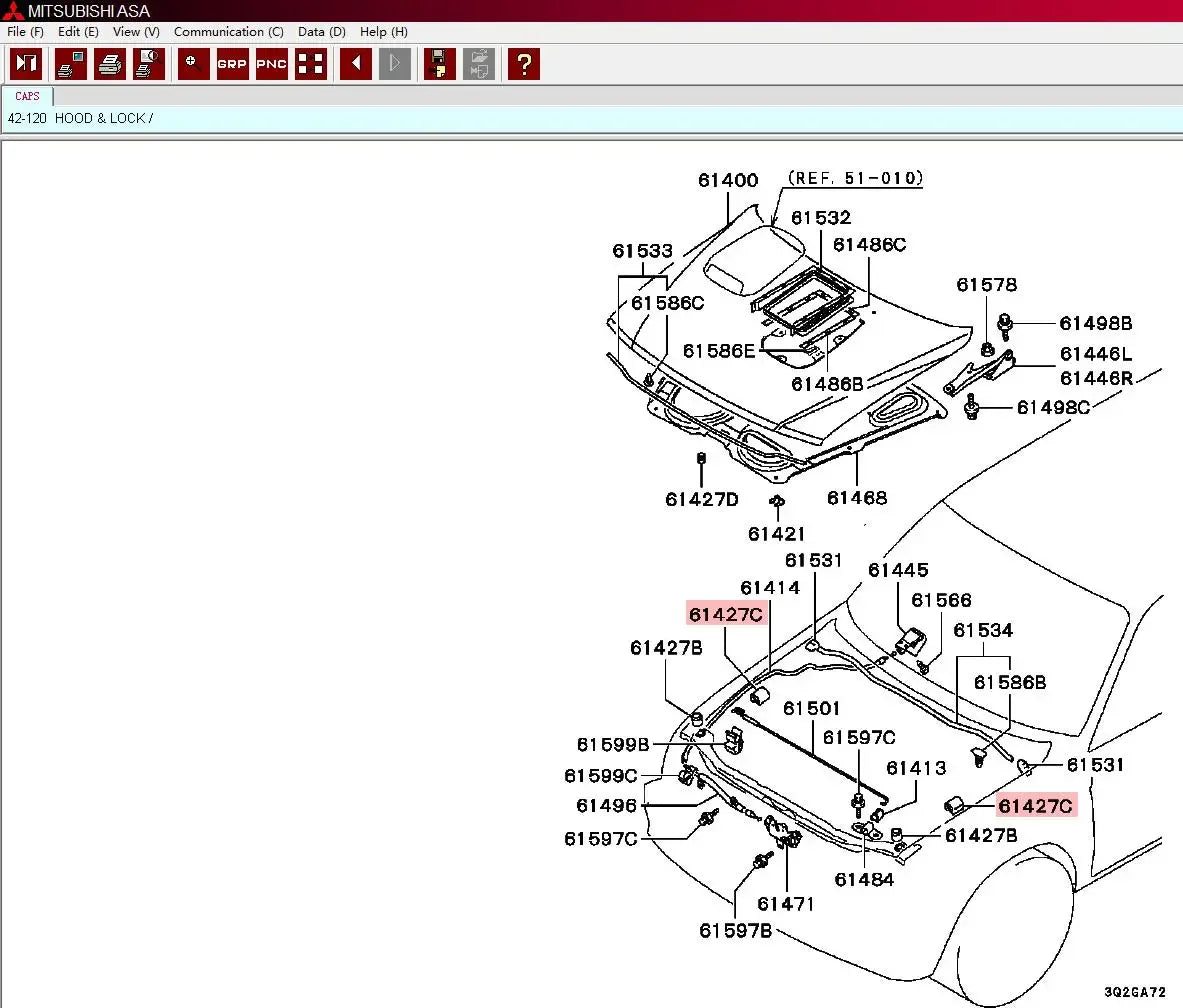Click the PNC toolbar button

click(271, 64)
